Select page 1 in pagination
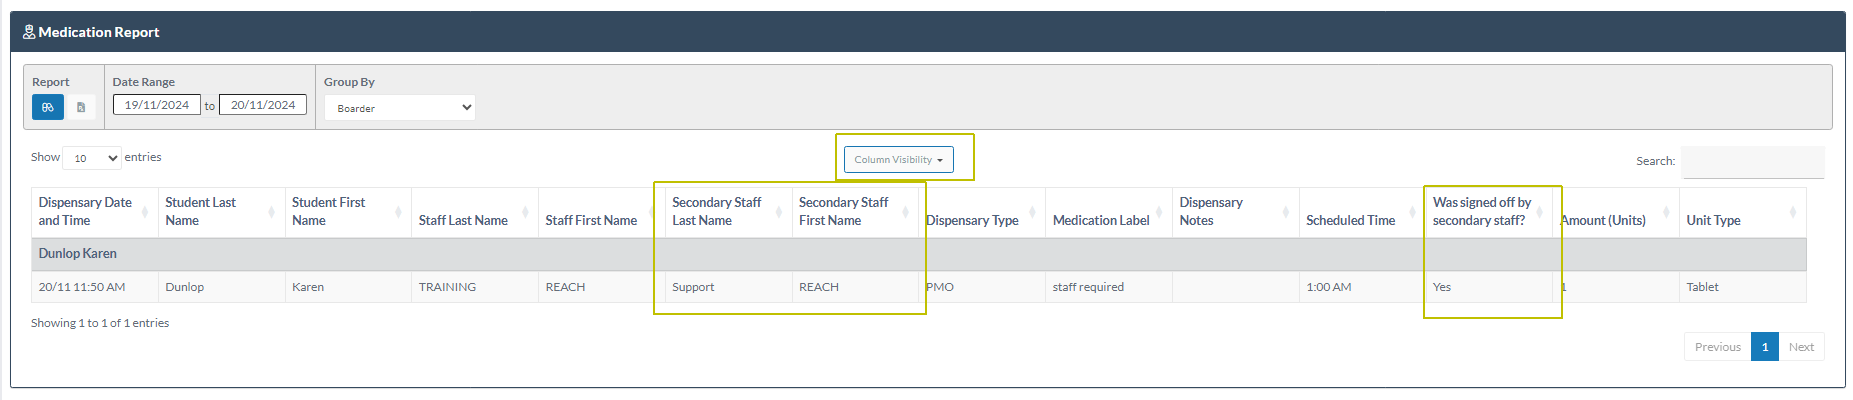The height and width of the screenshot is (400, 1853). (1764, 347)
